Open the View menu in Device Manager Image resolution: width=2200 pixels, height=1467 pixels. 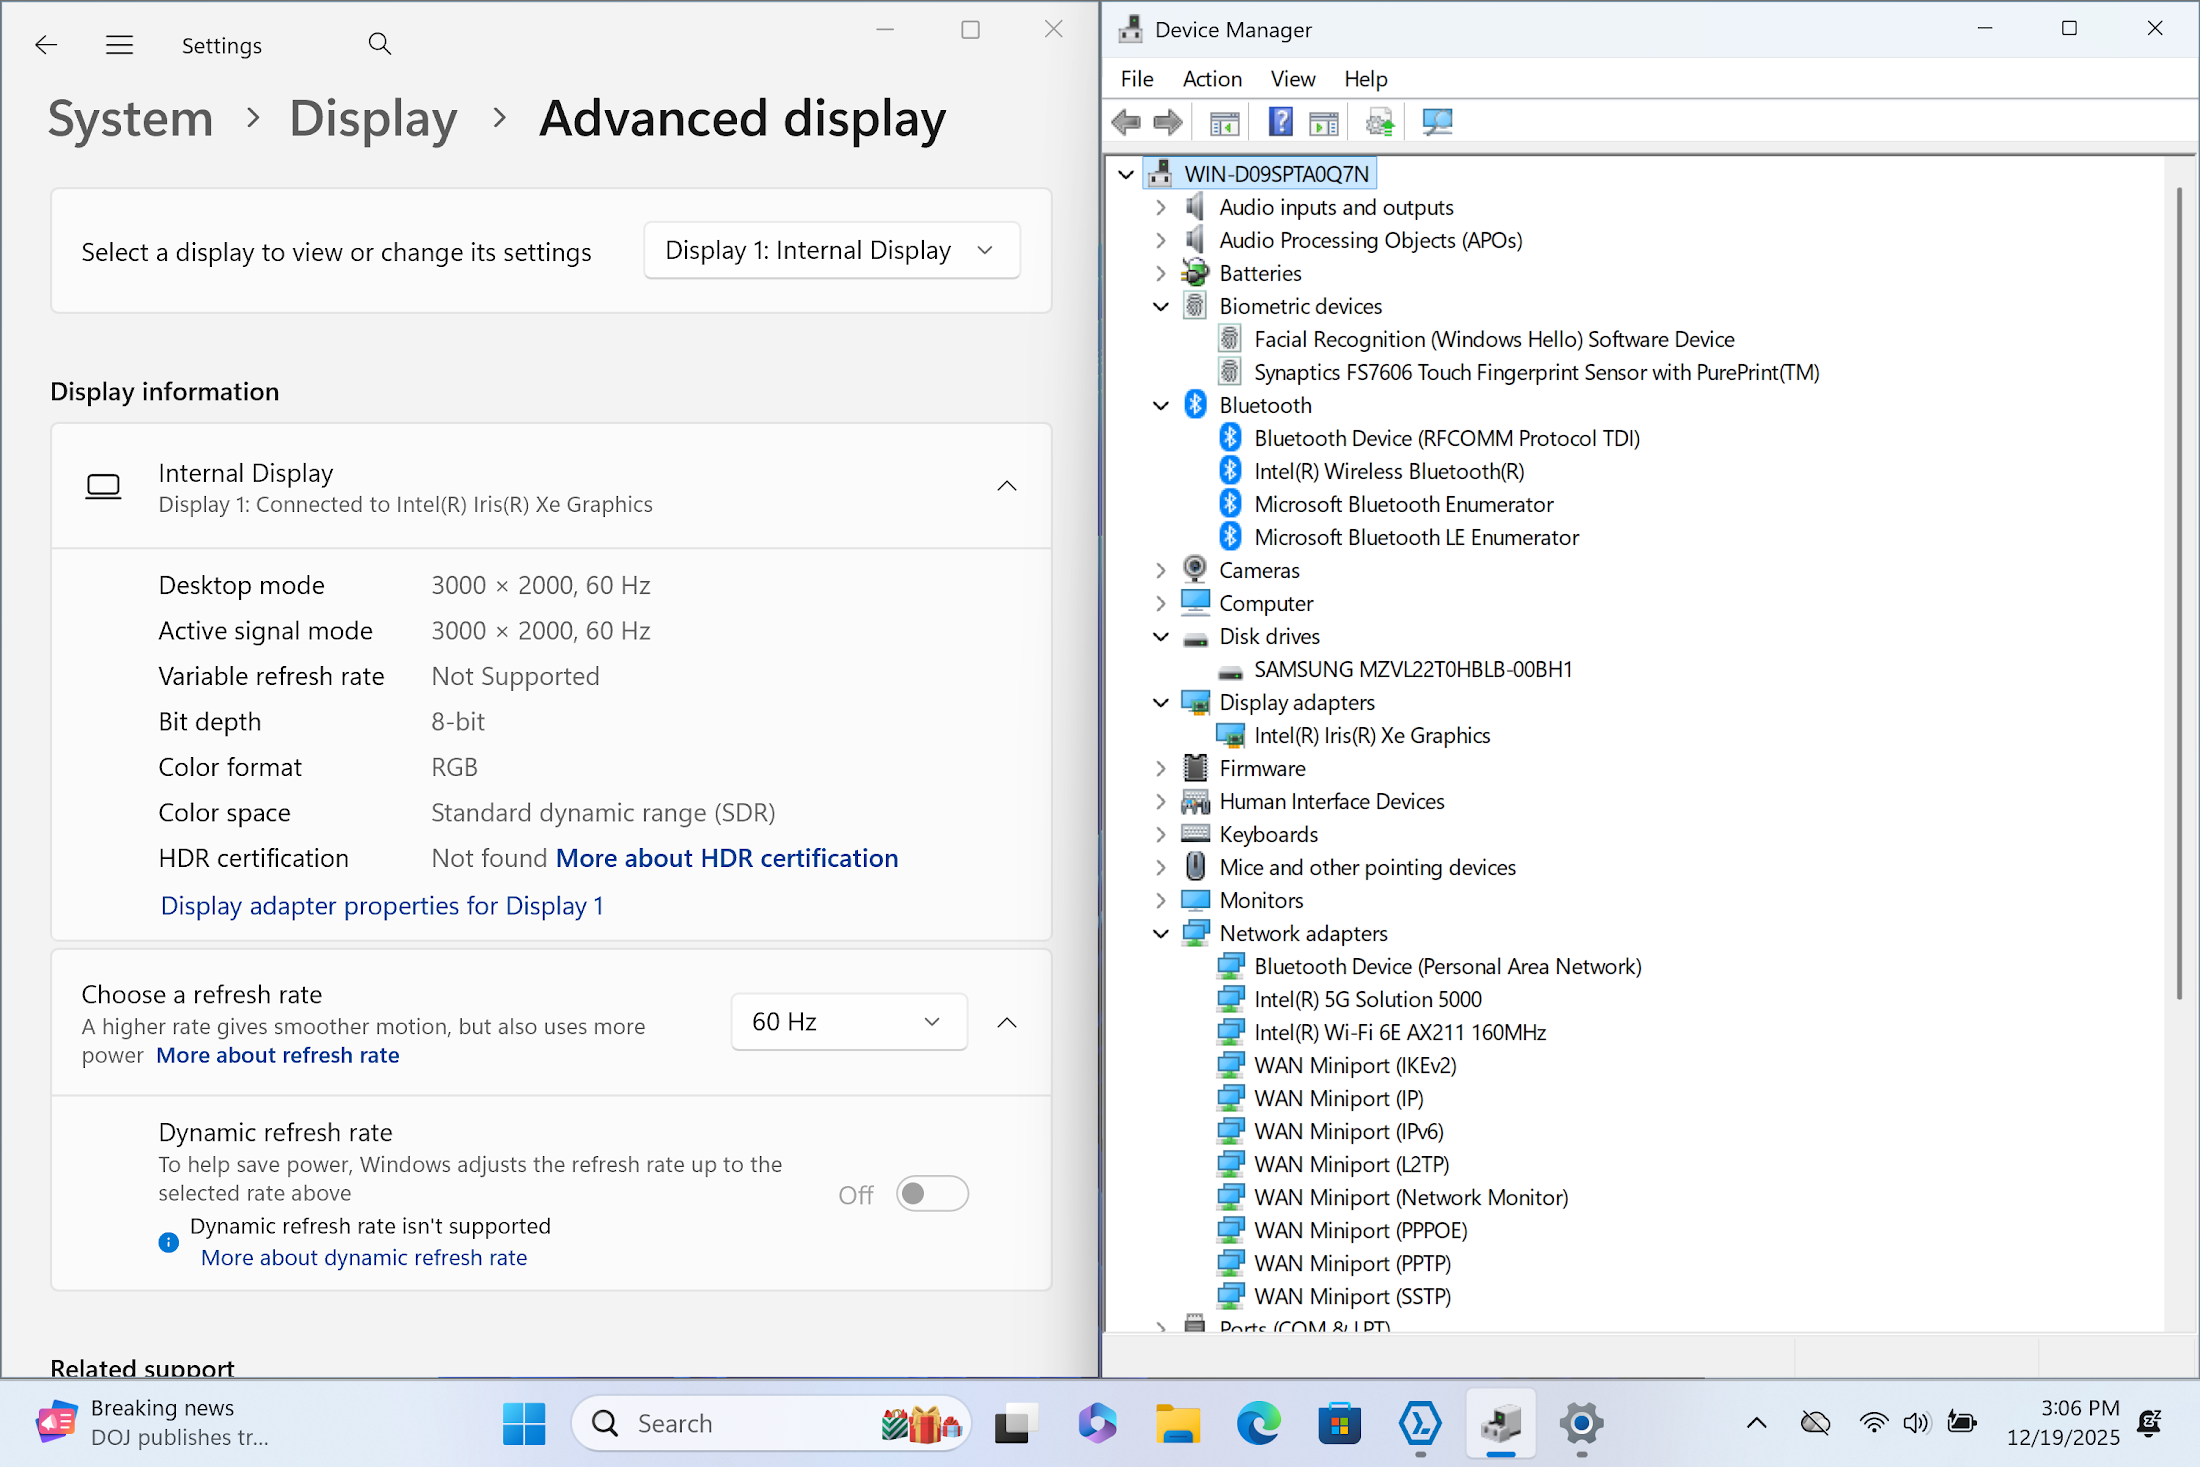pyautogui.click(x=1292, y=79)
